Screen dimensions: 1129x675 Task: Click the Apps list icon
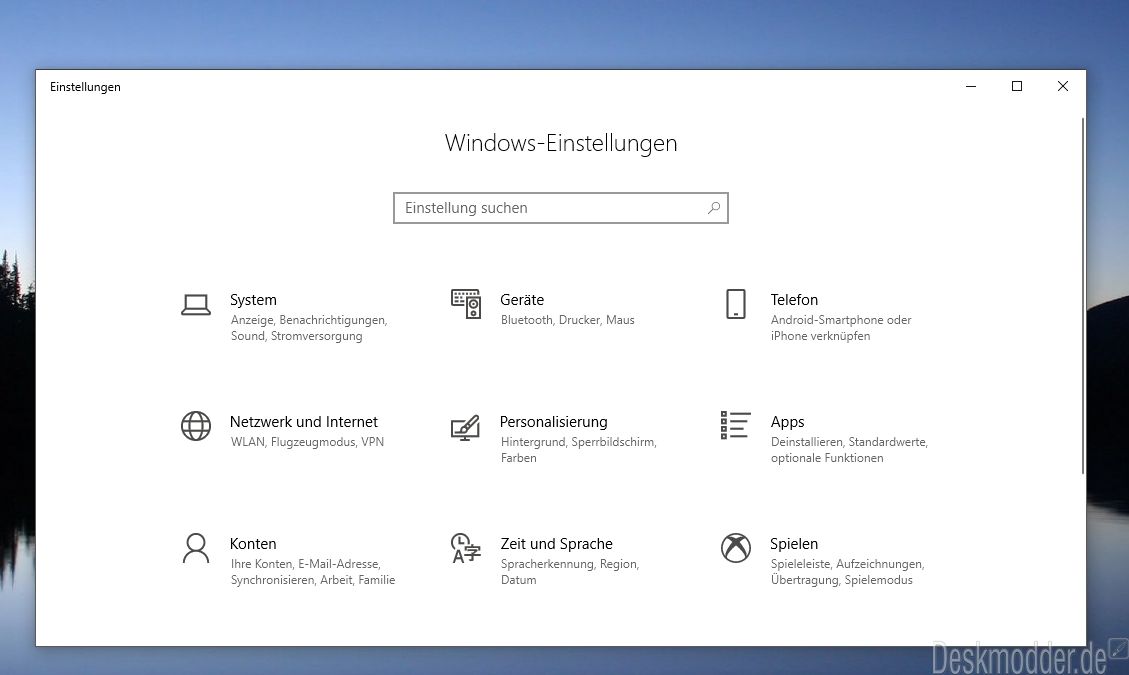[x=735, y=425]
